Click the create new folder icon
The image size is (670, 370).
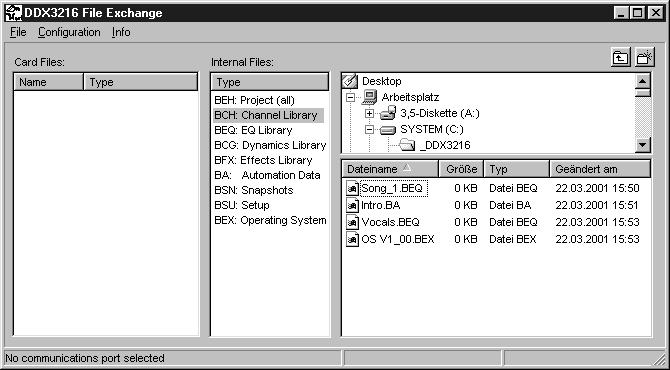[x=644, y=57]
